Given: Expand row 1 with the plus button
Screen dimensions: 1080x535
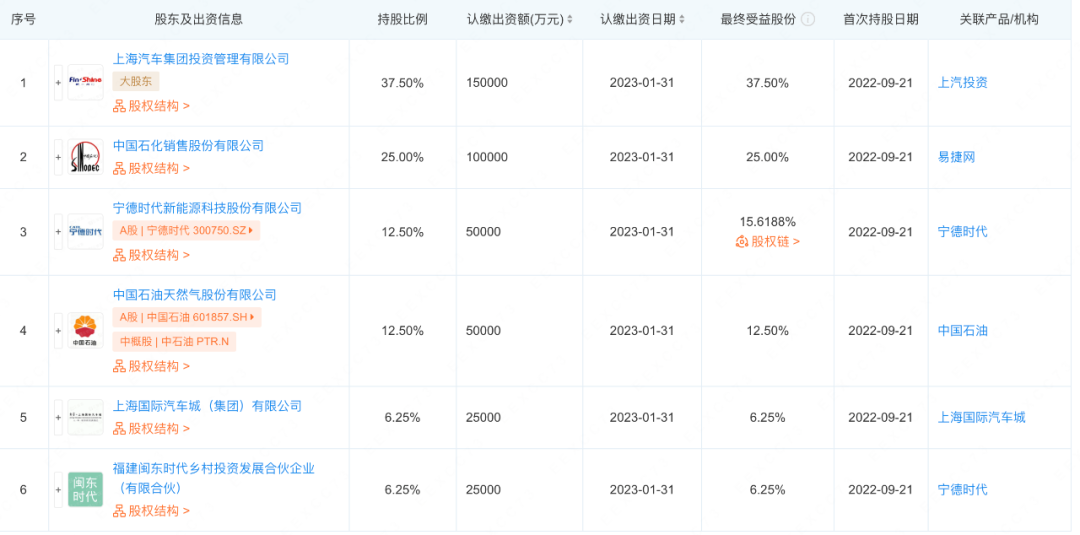Looking at the screenshot, I should 59,83.
